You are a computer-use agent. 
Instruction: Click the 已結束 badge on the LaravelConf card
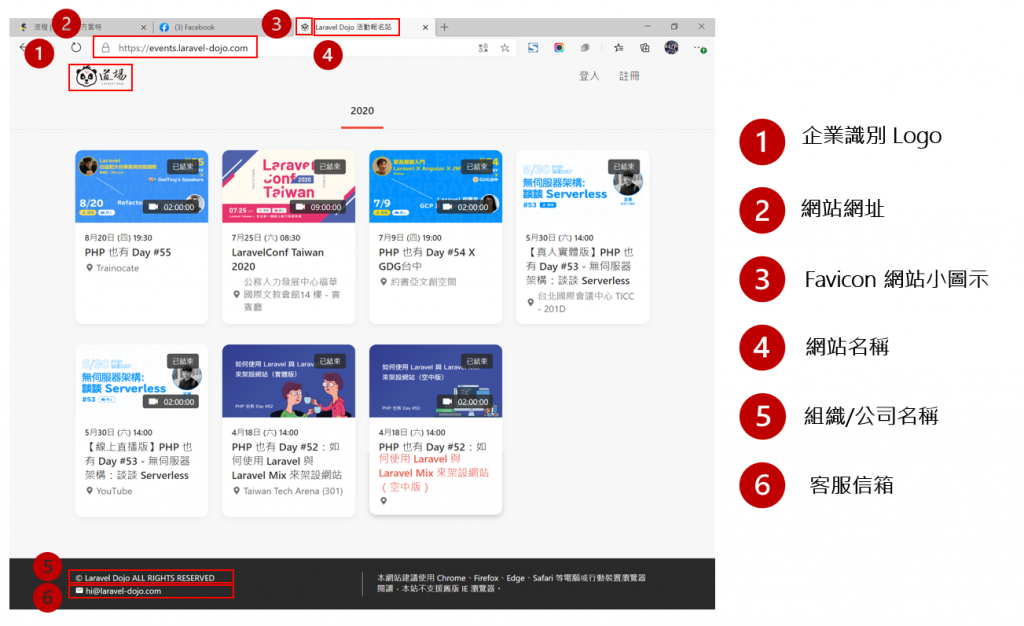(x=330, y=166)
